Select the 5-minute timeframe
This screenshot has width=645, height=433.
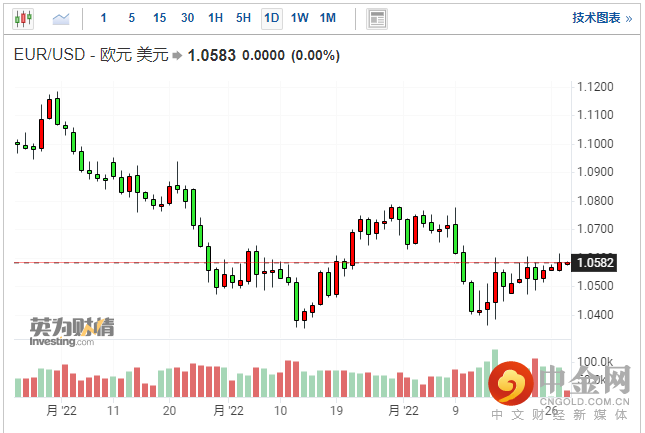(132, 18)
